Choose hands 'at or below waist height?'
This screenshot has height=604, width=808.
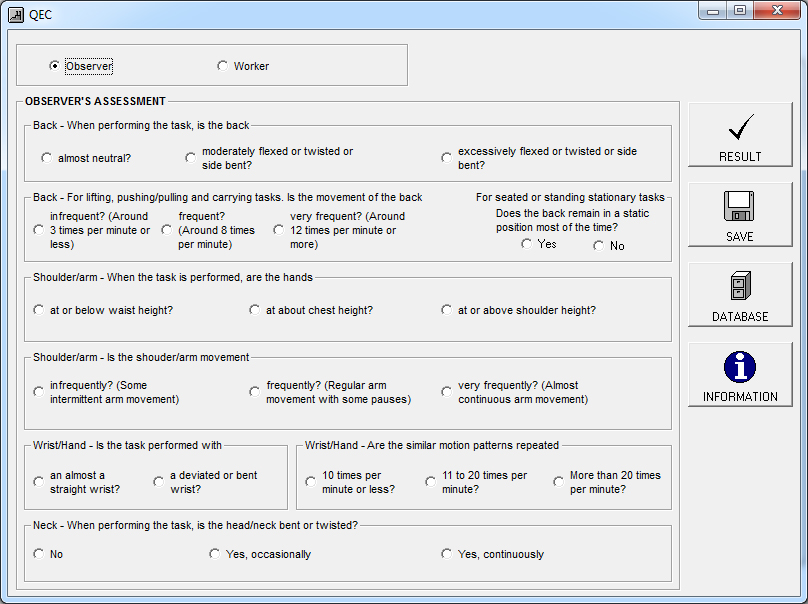(39, 310)
